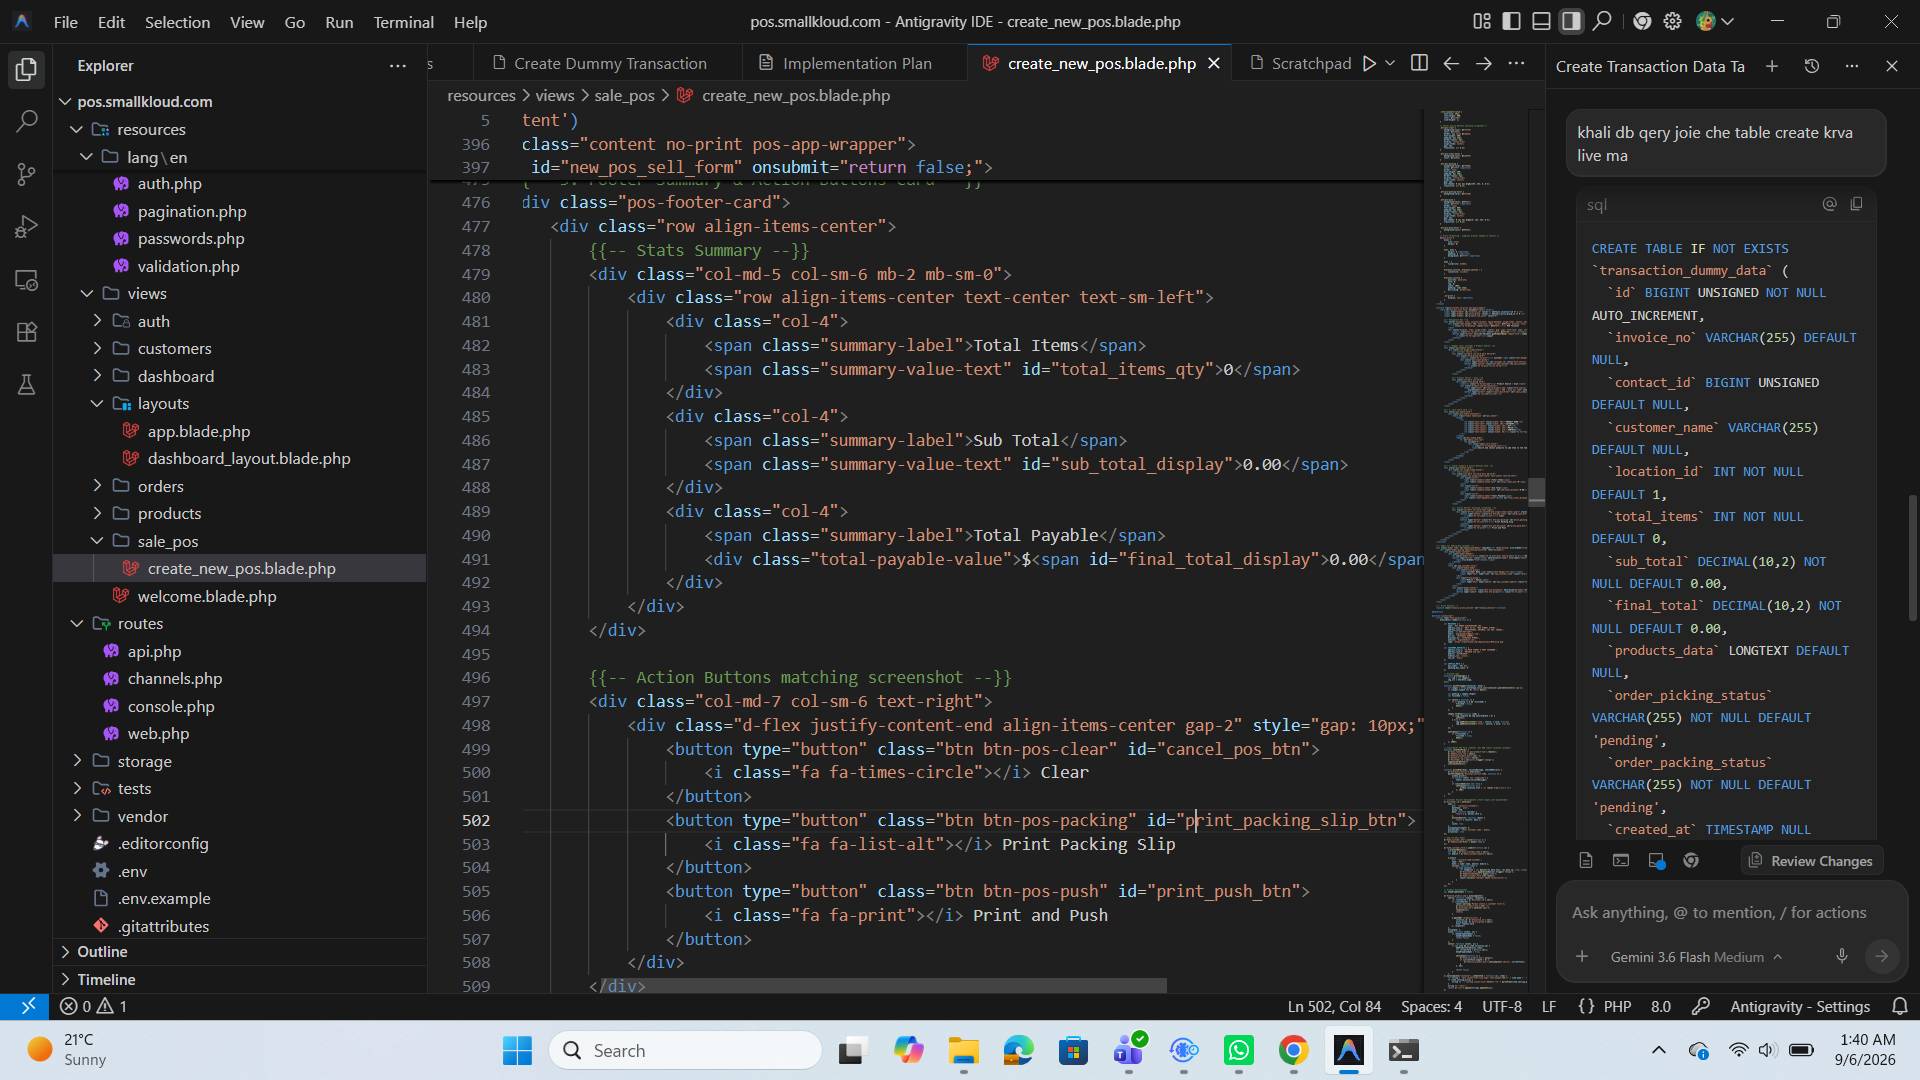Open the Terminal menu

tap(403, 21)
